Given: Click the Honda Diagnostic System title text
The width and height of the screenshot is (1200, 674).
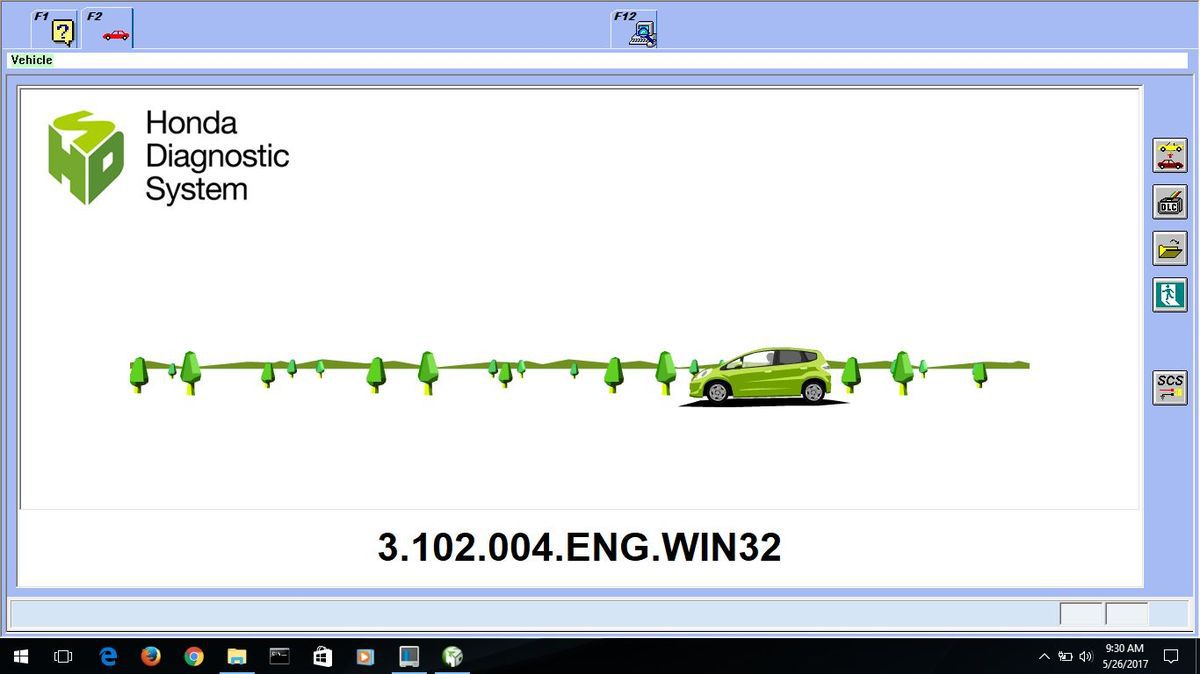Looking at the screenshot, I should coord(217,156).
